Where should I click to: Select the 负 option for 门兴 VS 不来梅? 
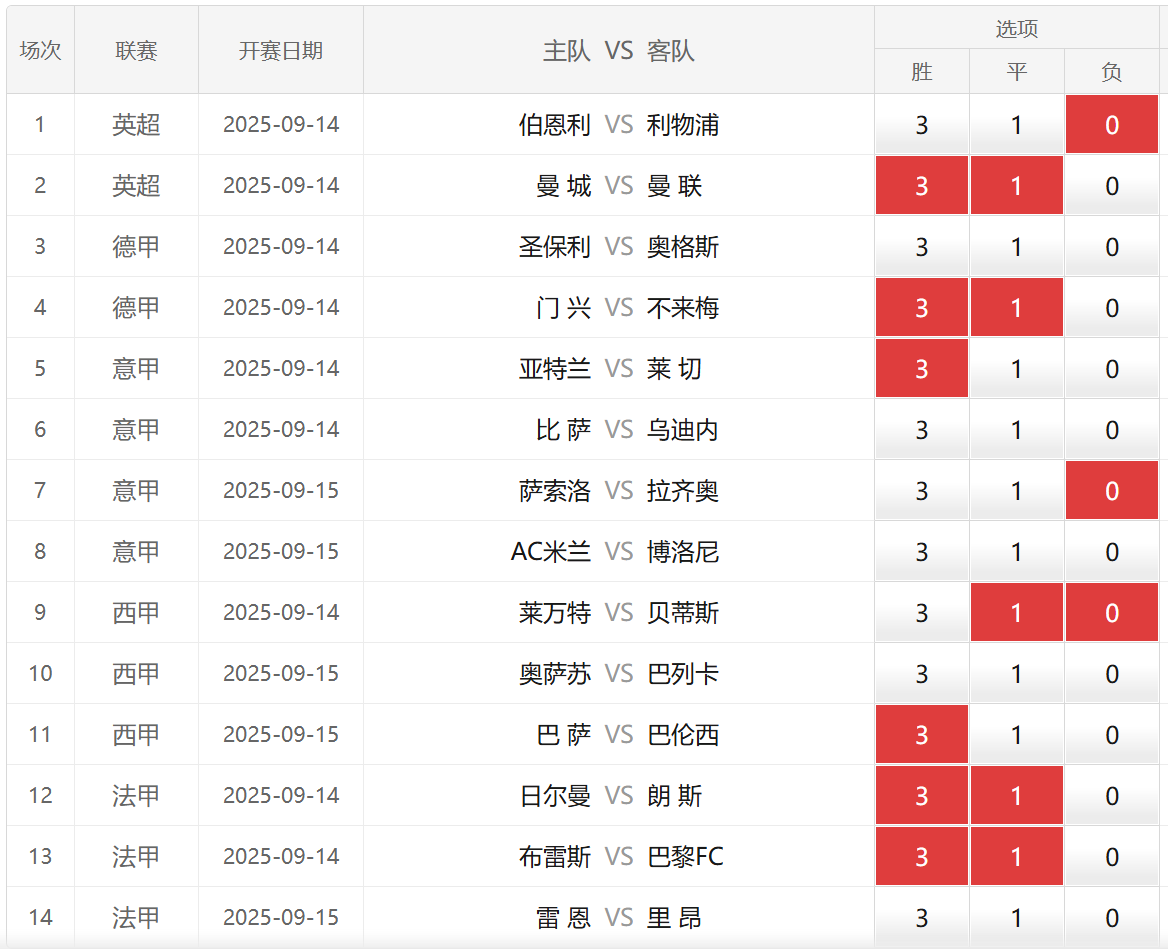pyautogui.click(x=1111, y=308)
